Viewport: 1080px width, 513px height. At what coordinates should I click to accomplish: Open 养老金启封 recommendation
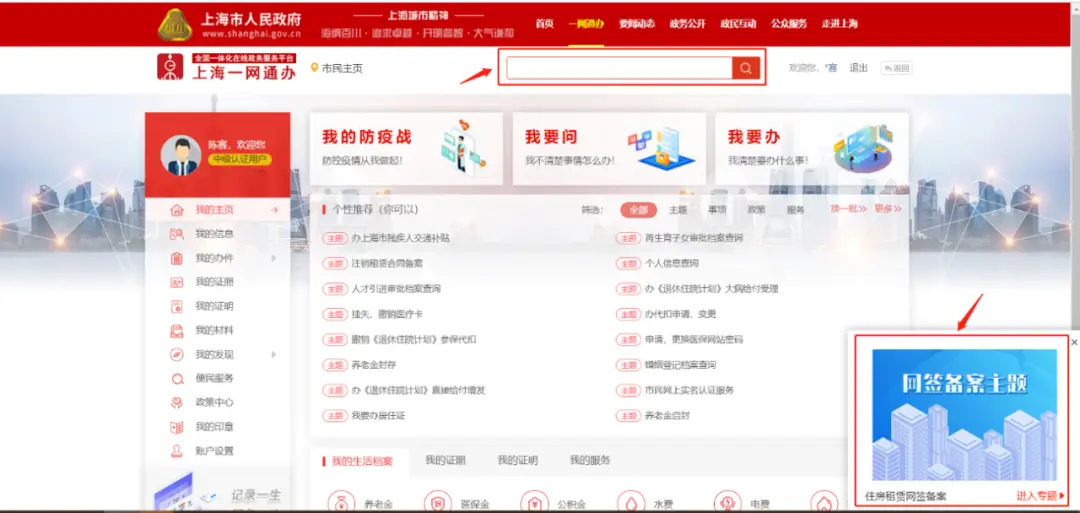click(667, 416)
